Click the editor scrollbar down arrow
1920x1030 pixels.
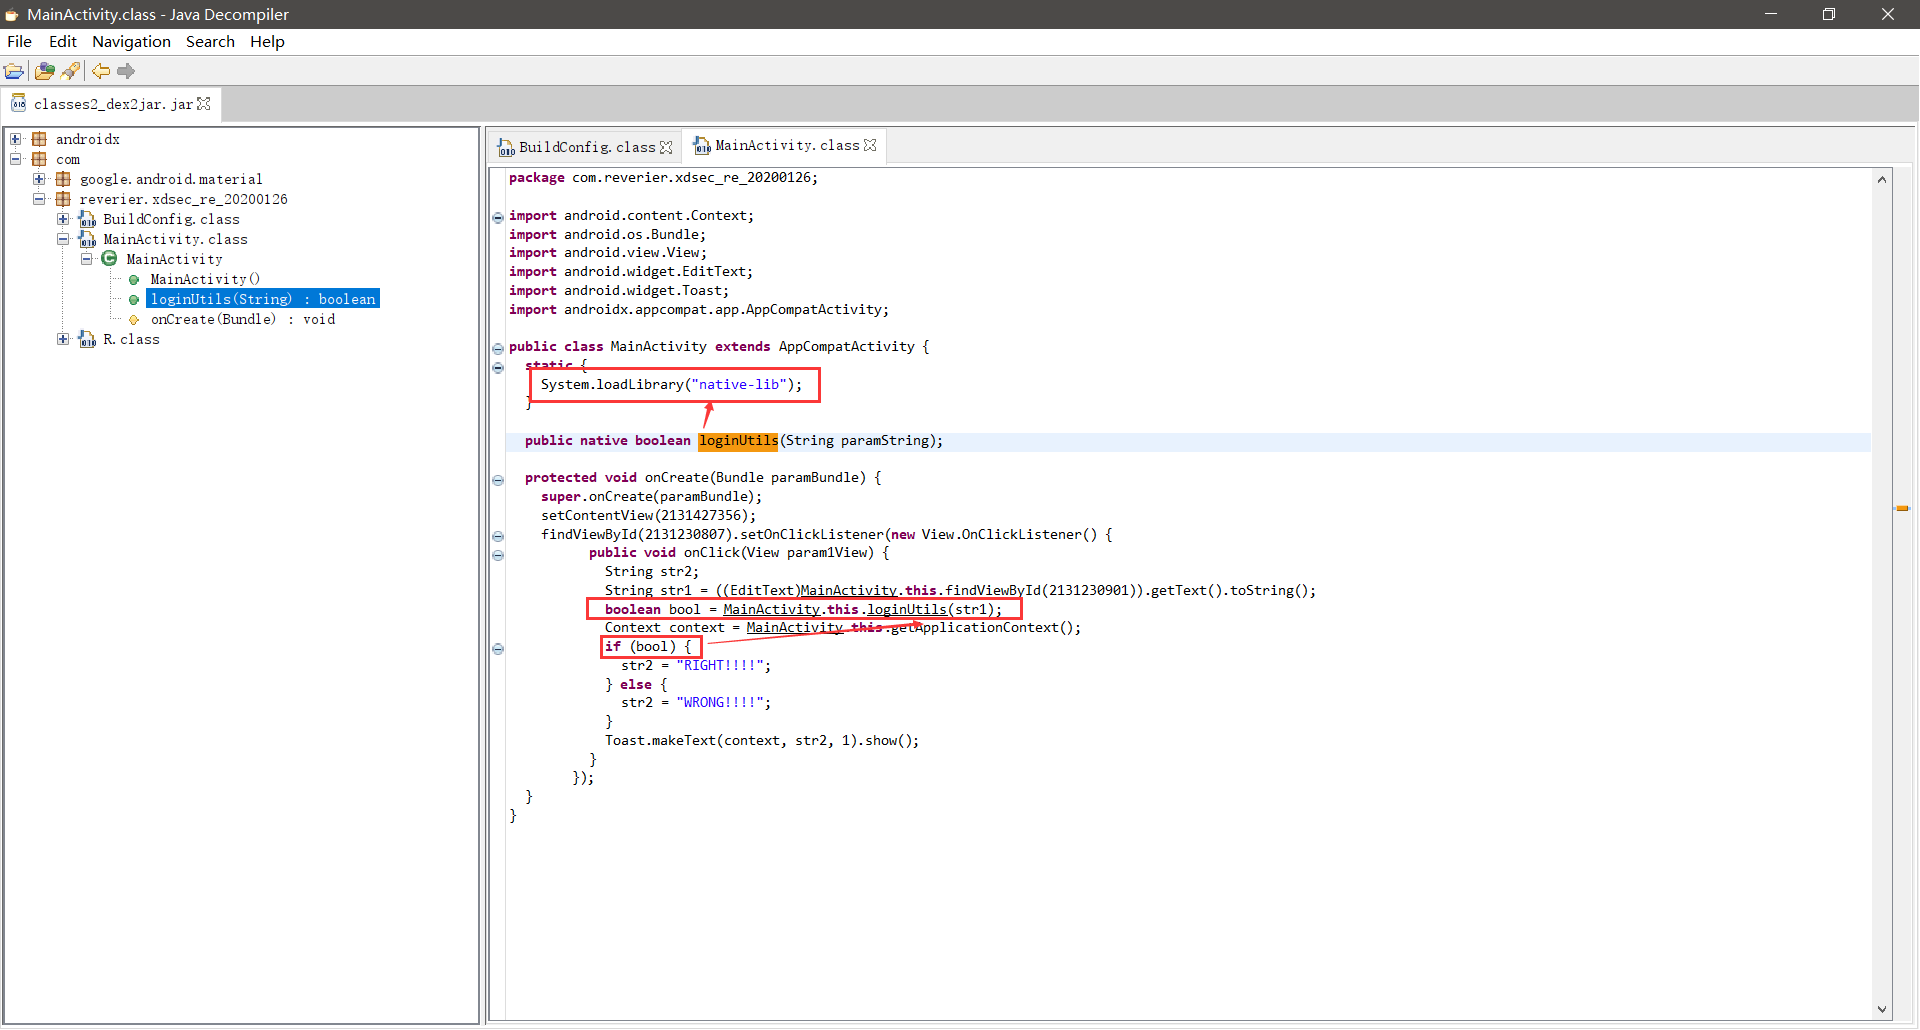click(x=1882, y=1010)
